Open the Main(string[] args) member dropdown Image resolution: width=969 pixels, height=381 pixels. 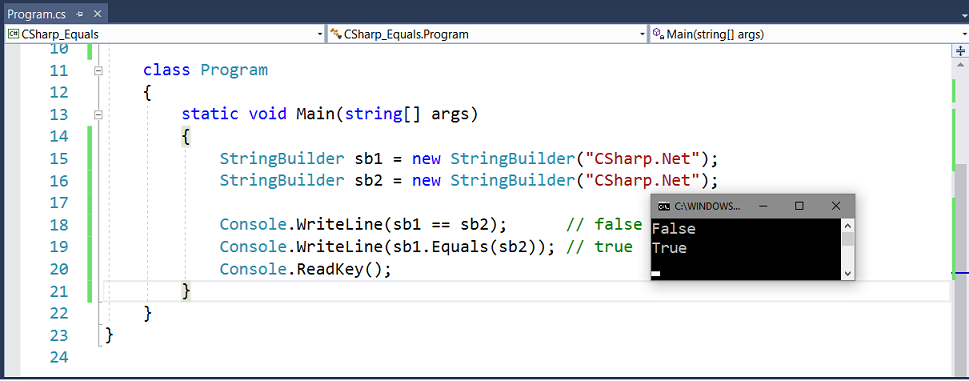pyautogui.click(x=809, y=35)
